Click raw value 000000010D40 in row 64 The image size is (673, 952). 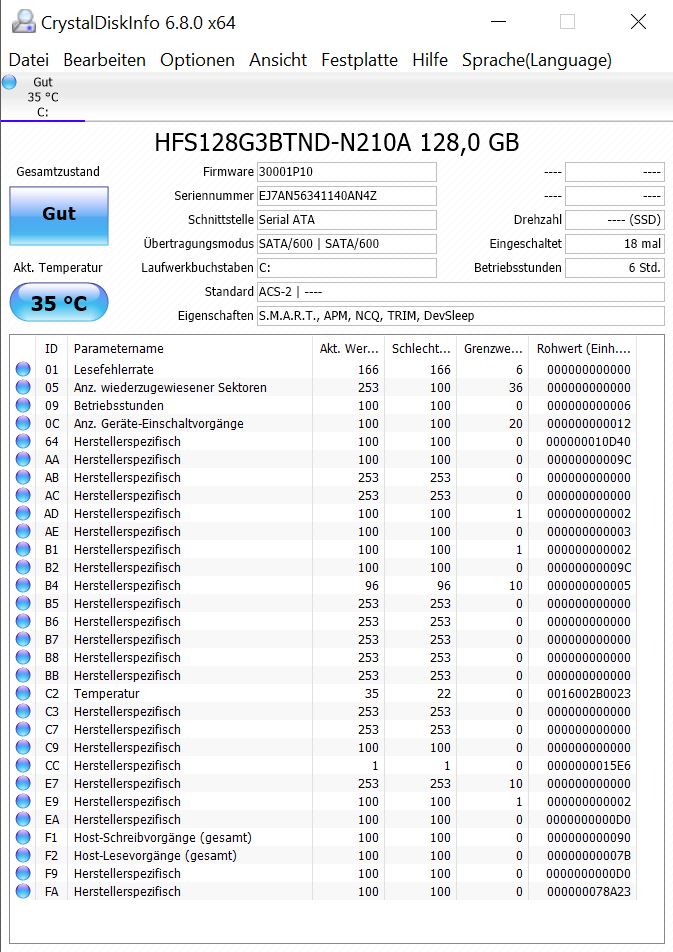click(589, 441)
